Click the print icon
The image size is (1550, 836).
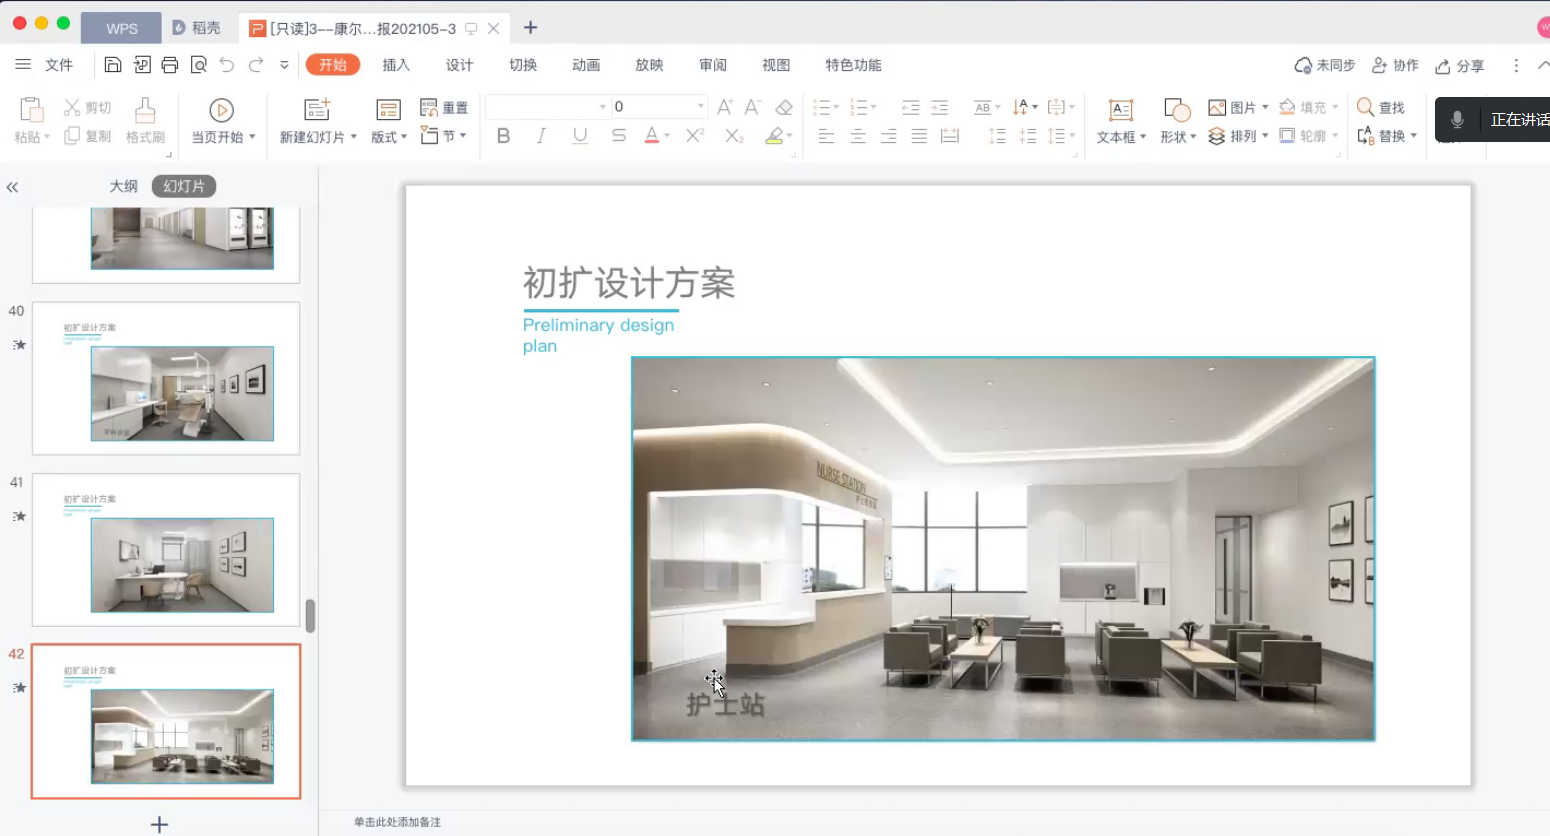[x=170, y=65]
